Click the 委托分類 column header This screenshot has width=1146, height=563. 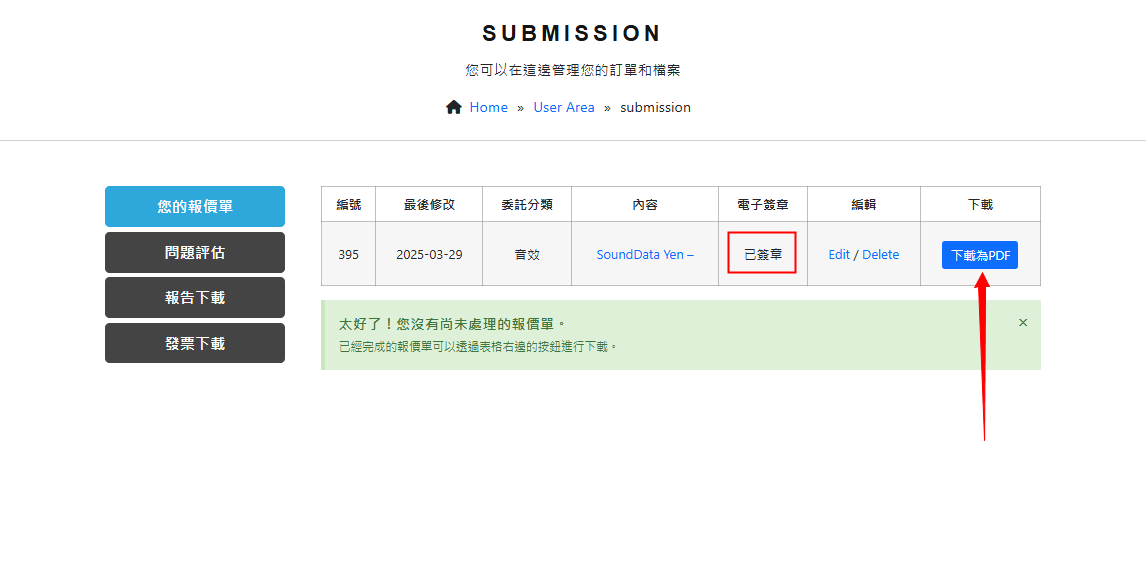pyautogui.click(x=527, y=204)
